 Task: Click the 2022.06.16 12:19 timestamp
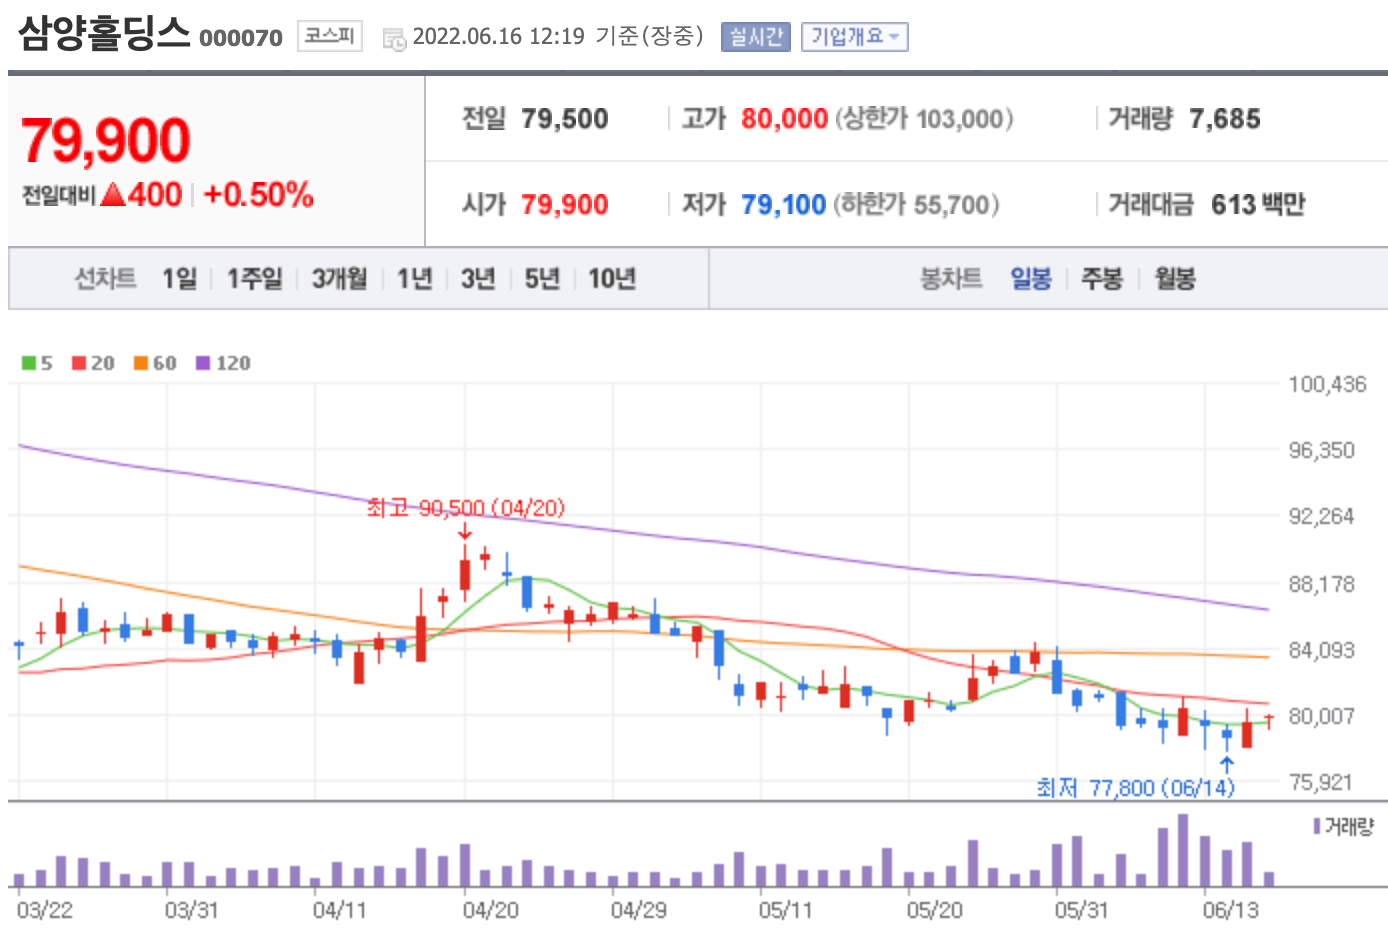pos(498,37)
